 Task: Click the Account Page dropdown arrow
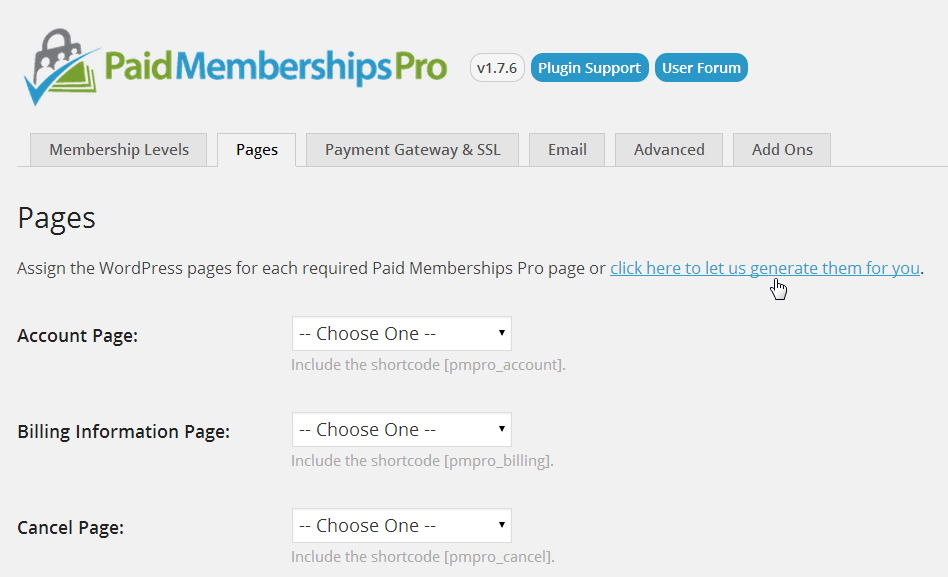[502, 333]
